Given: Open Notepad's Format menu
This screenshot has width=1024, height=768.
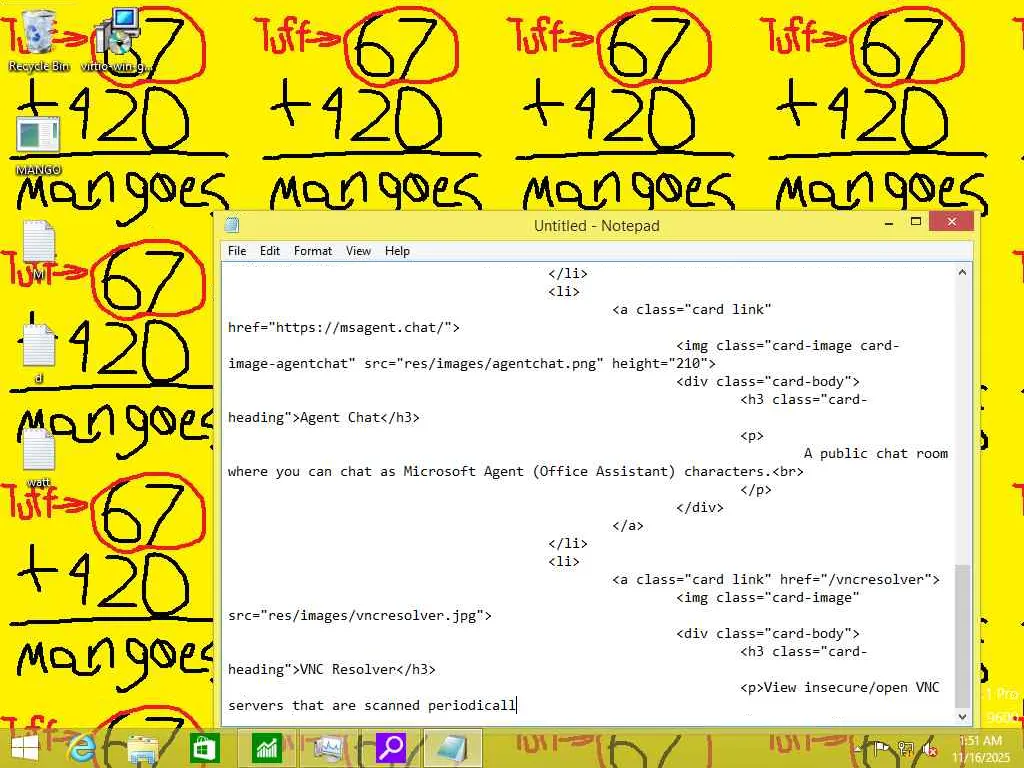Looking at the screenshot, I should click(313, 251).
